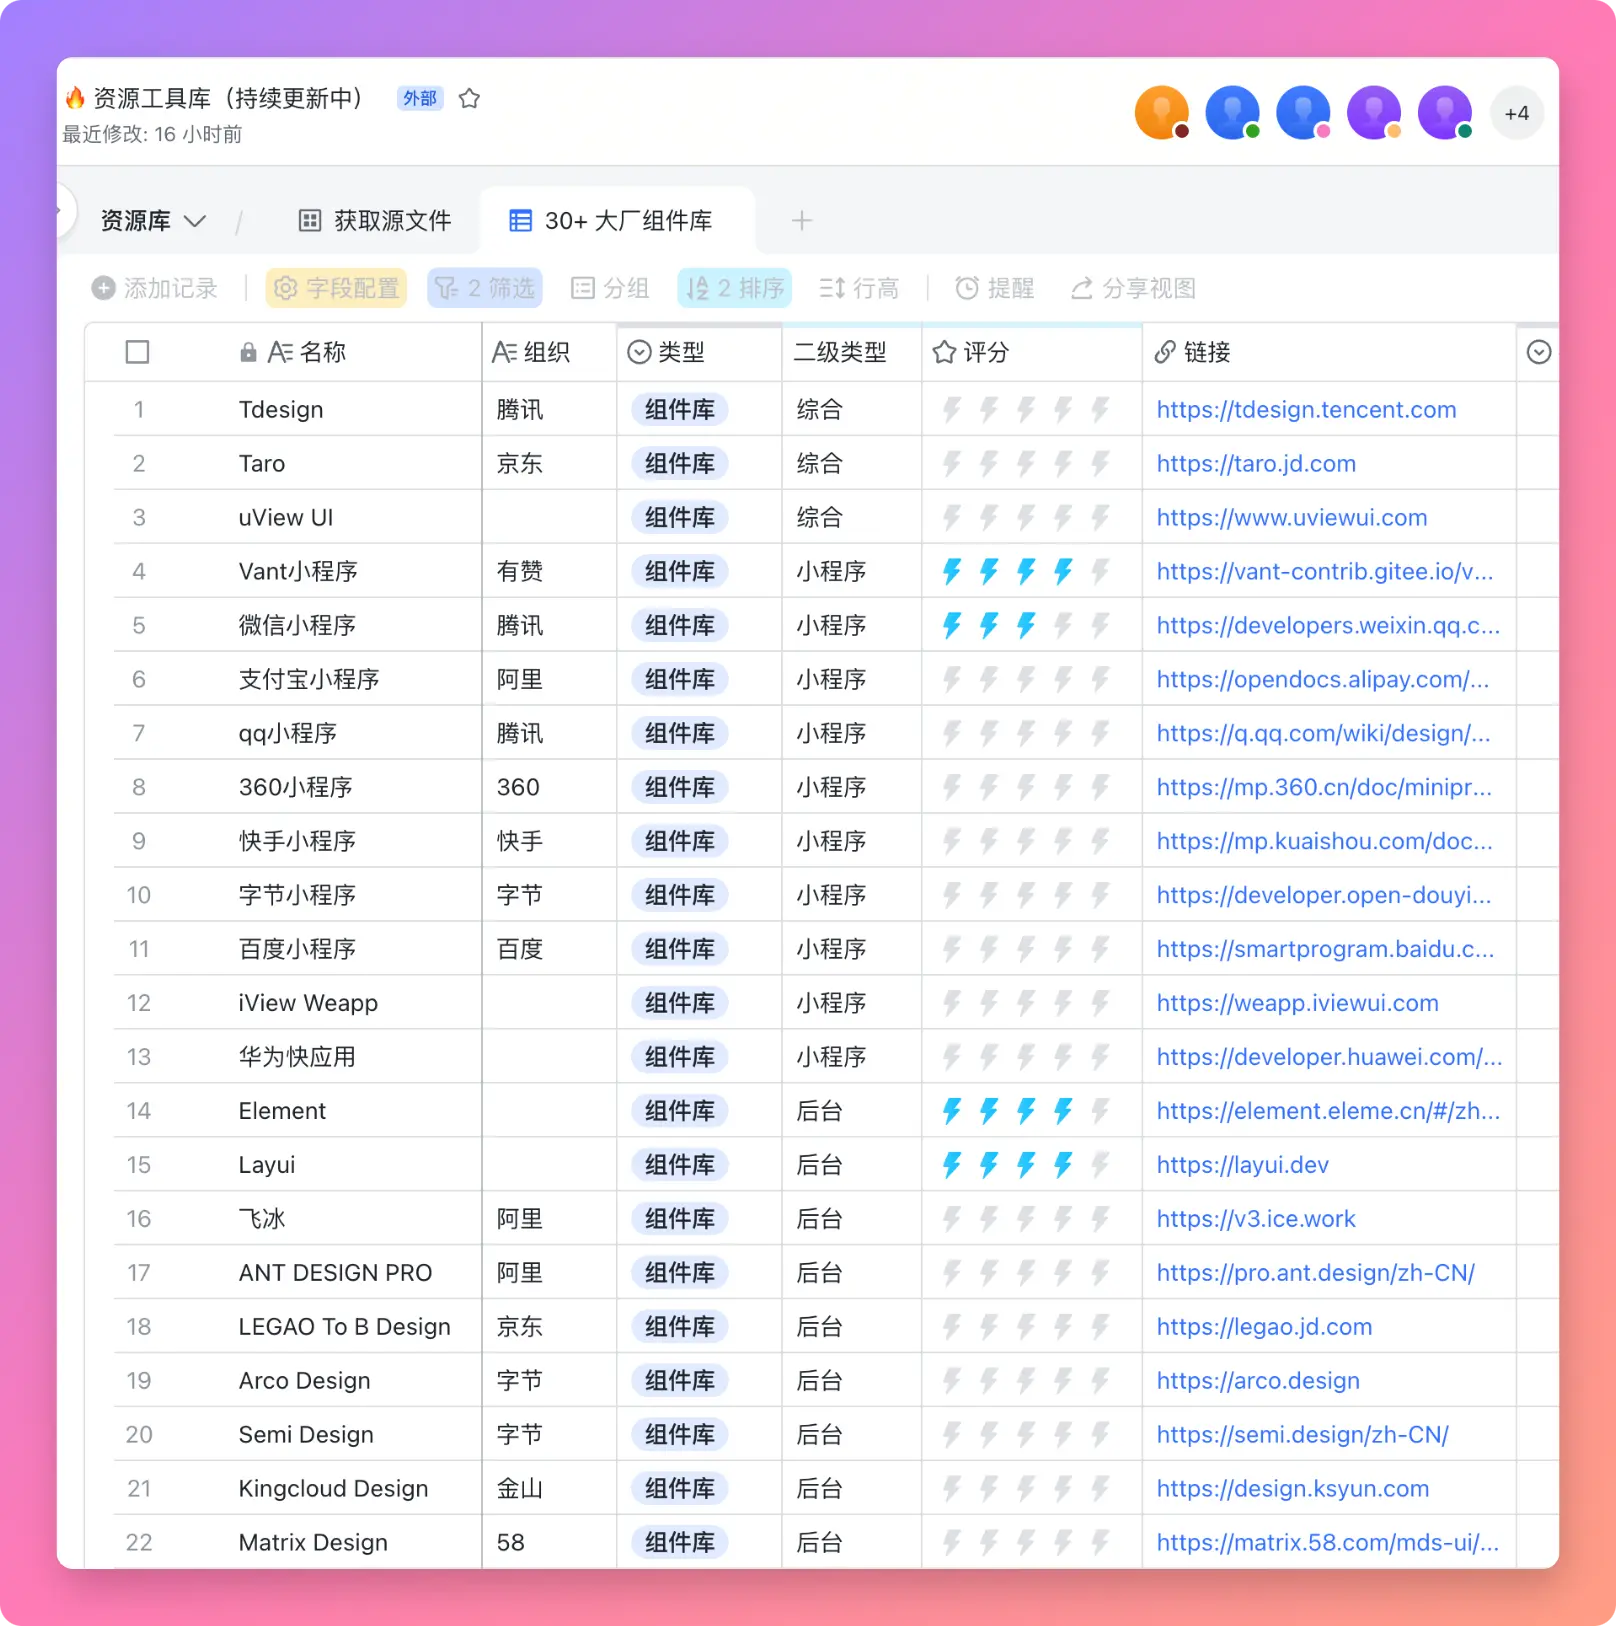Viewport: 1616px width, 1626px height.
Task: Open the sort settings
Action: 735,289
